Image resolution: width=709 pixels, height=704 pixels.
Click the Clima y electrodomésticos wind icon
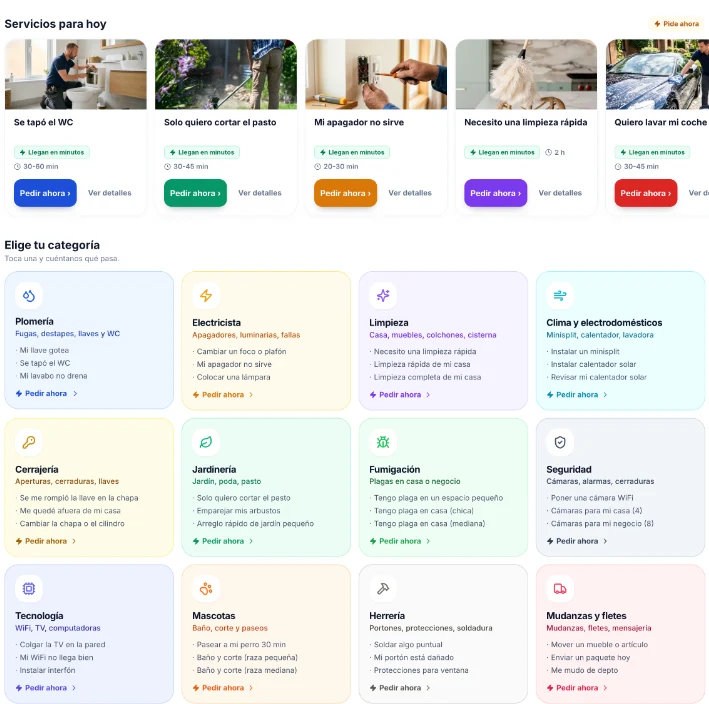click(560, 296)
